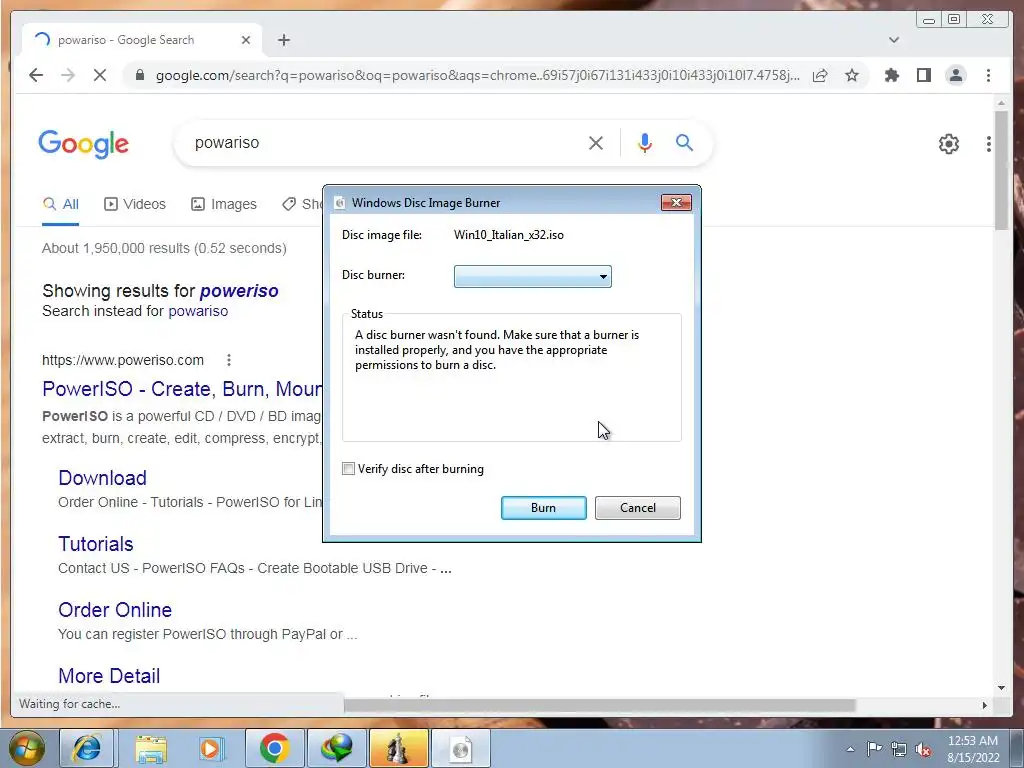
Task: Open the Disc burner dropdown
Action: pyautogui.click(x=533, y=276)
